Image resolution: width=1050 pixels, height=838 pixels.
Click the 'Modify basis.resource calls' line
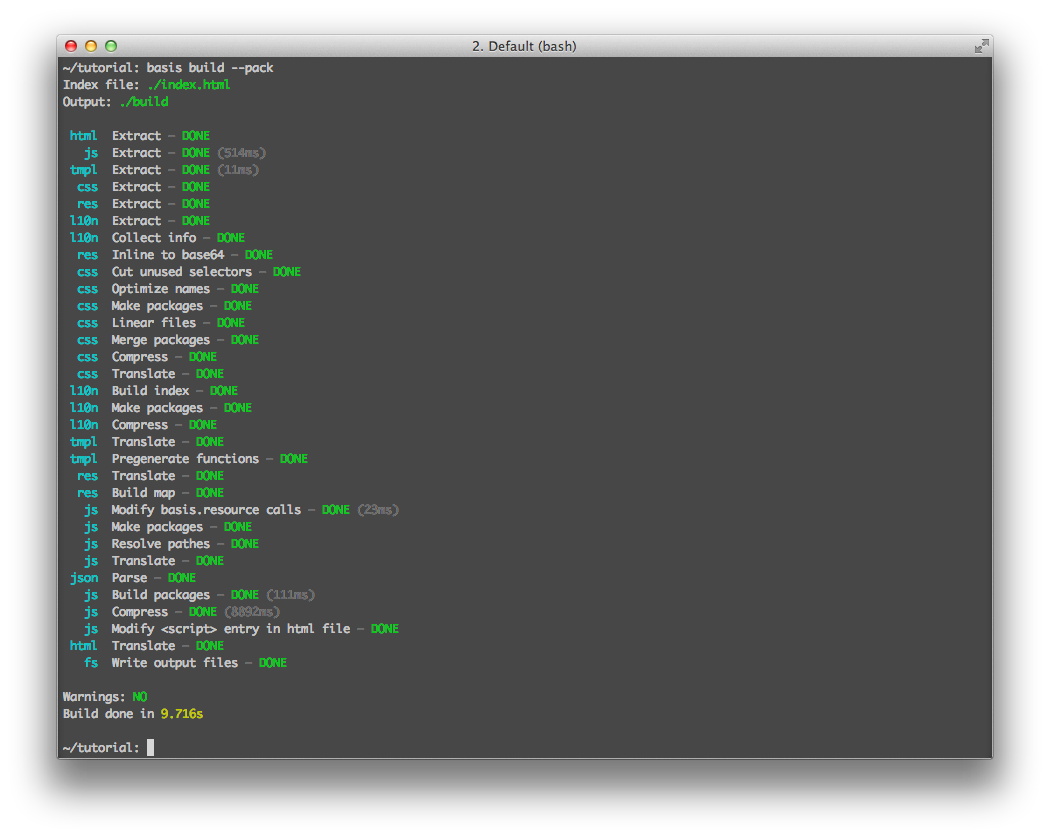242,510
